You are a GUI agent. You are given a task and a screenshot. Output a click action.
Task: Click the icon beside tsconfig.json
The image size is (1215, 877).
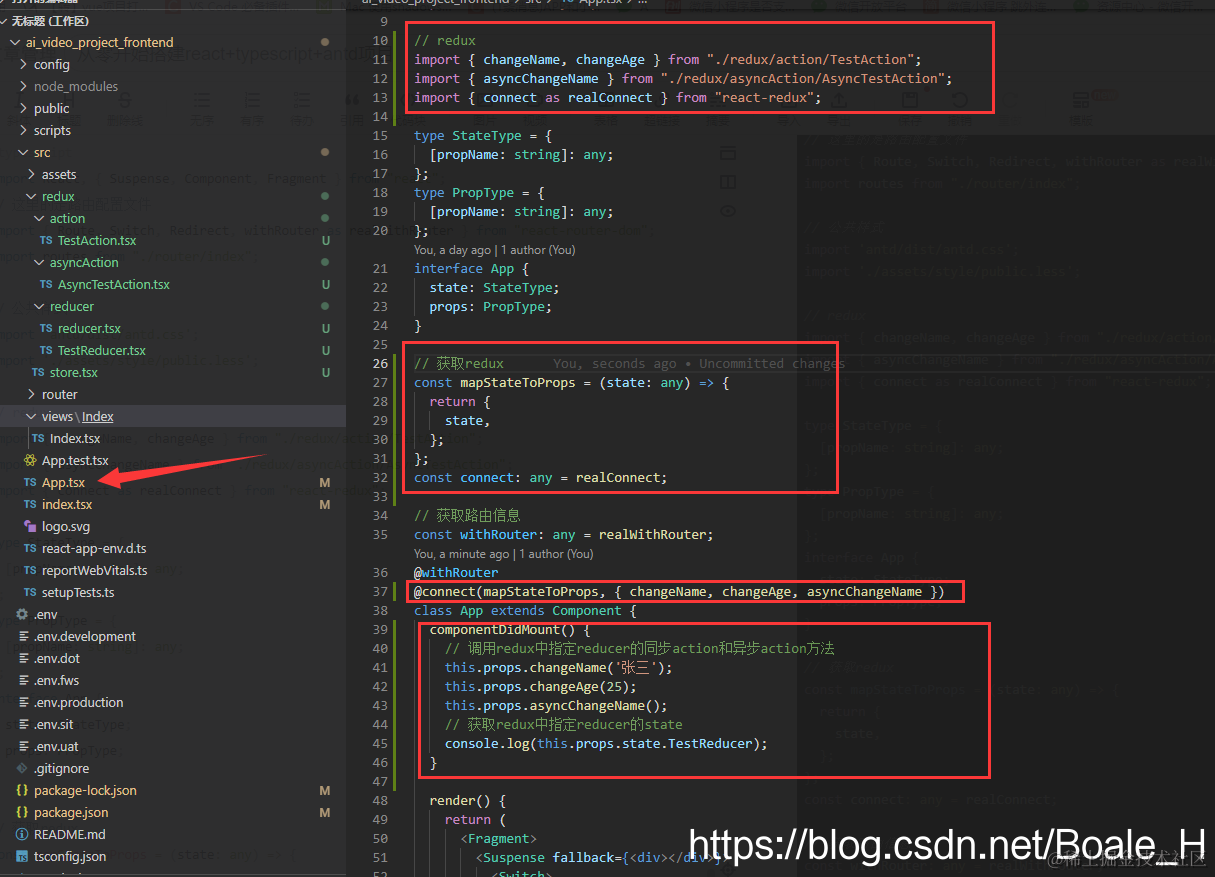tap(22, 857)
